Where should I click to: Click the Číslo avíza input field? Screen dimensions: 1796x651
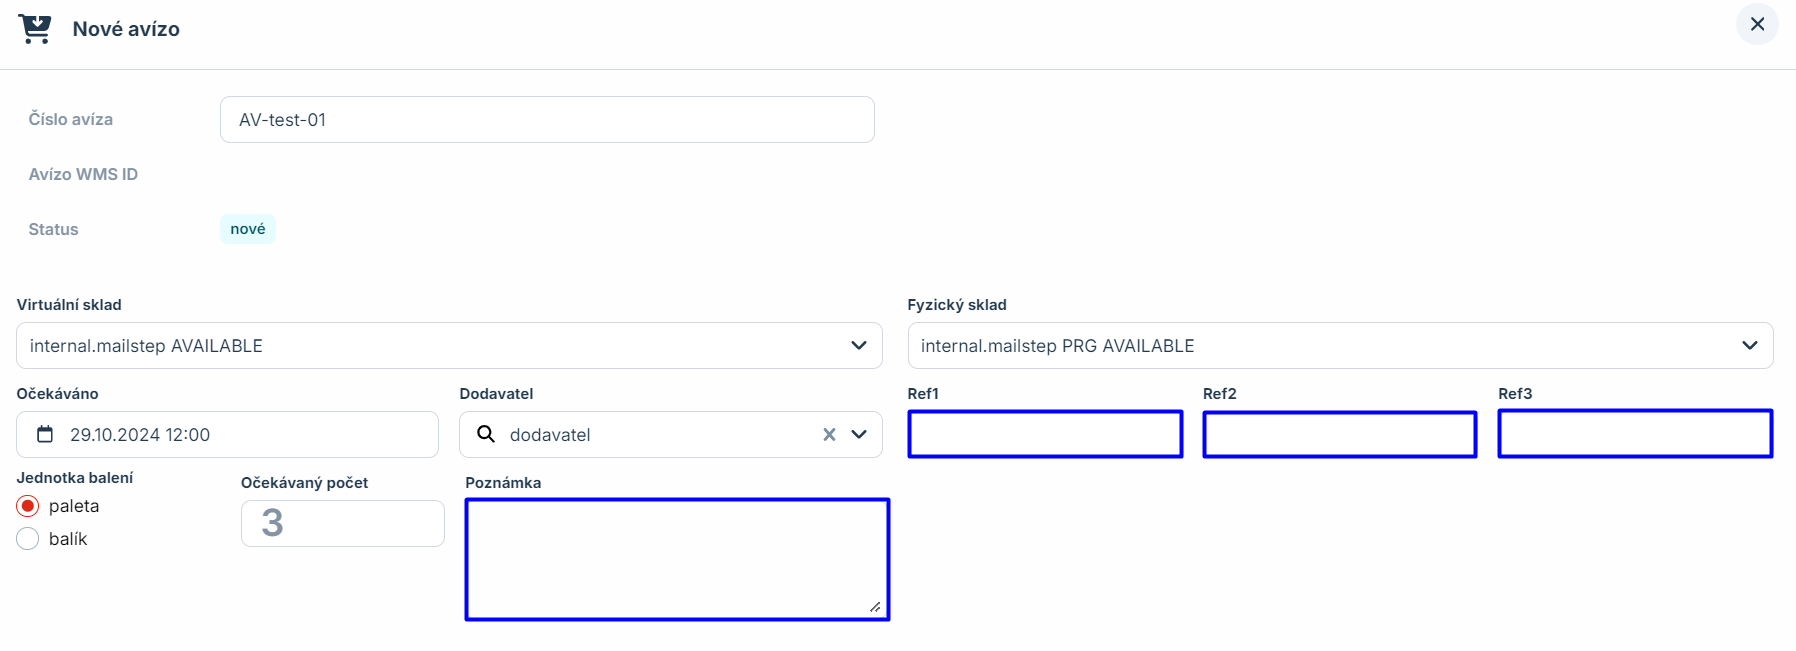tap(547, 120)
